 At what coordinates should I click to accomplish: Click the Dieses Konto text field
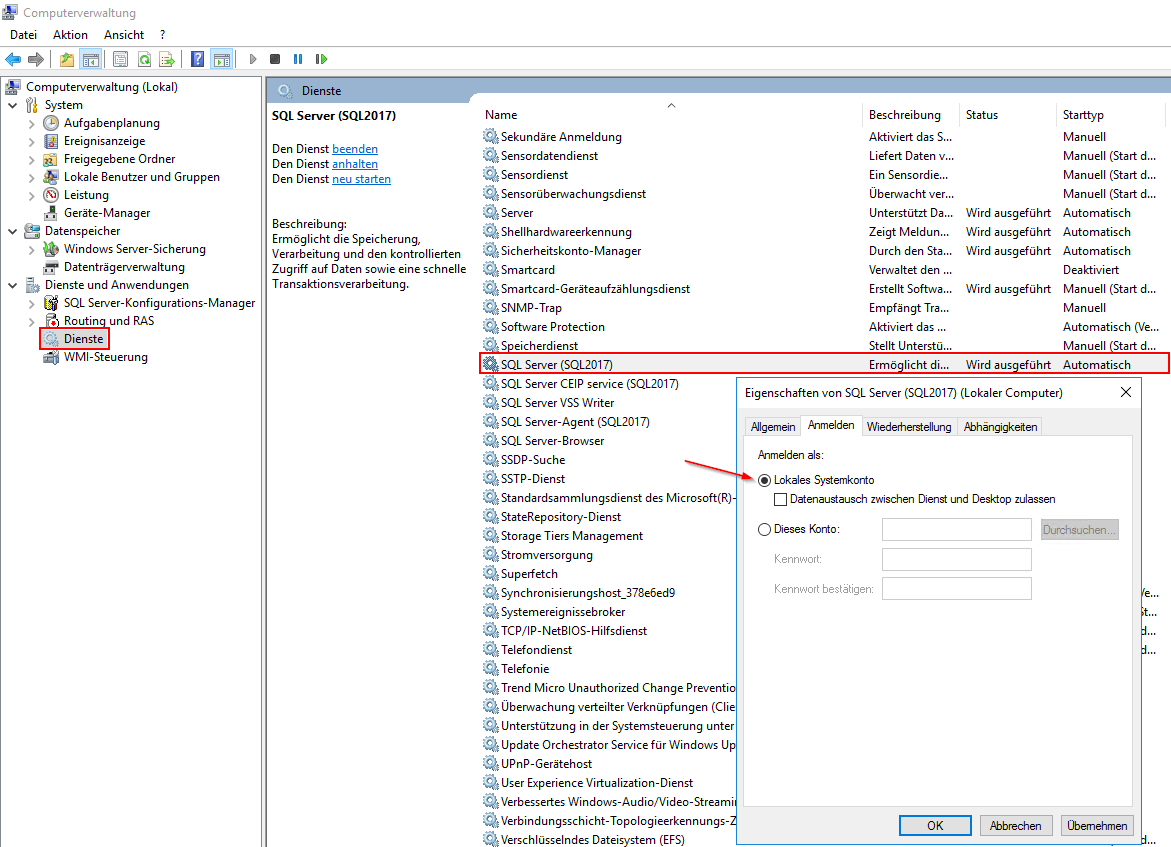pos(957,530)
